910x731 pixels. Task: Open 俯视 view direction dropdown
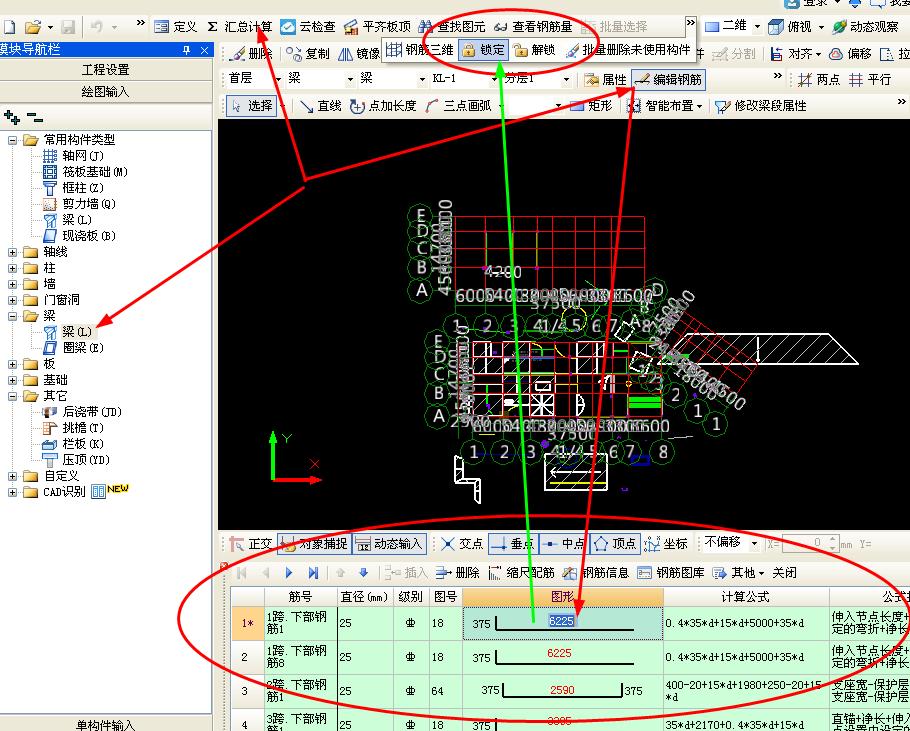coord(821,27)
